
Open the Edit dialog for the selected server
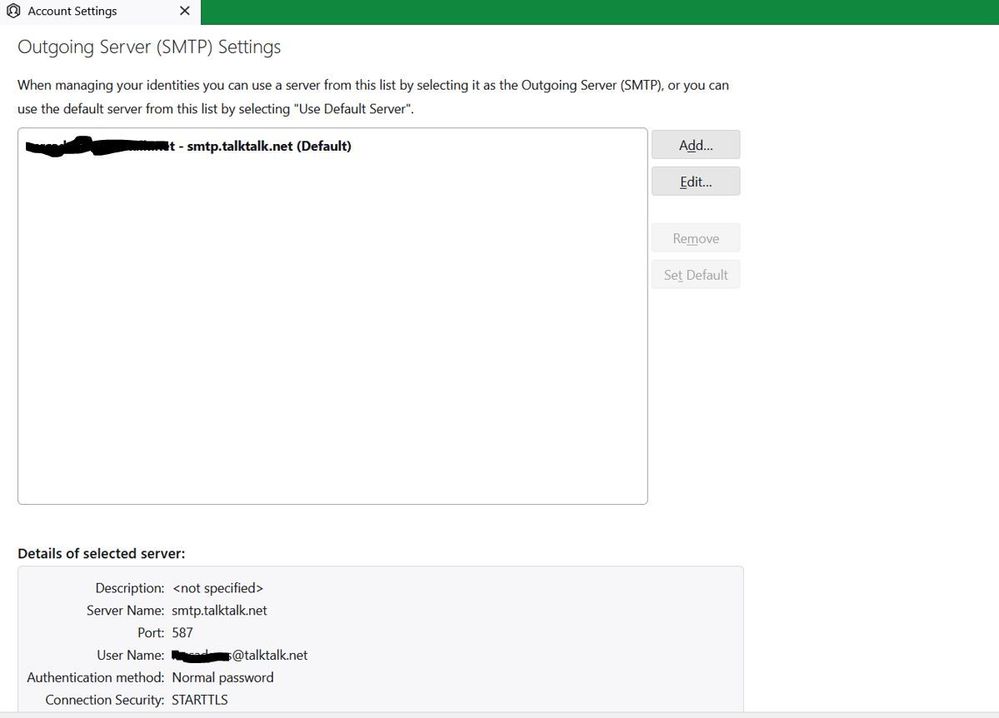point(695,181)
